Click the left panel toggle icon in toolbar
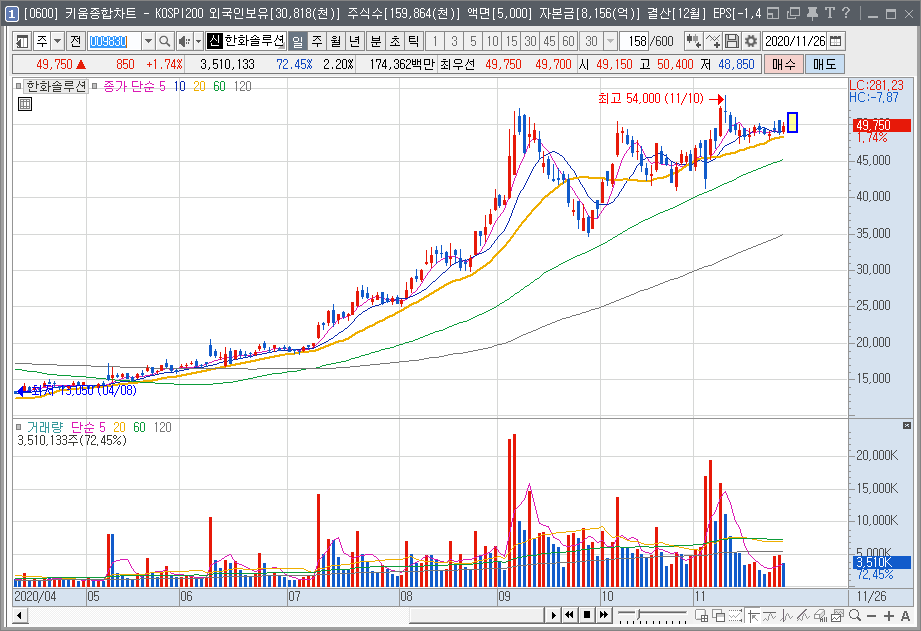Screen dimensions: 921x631 (22, 41)
